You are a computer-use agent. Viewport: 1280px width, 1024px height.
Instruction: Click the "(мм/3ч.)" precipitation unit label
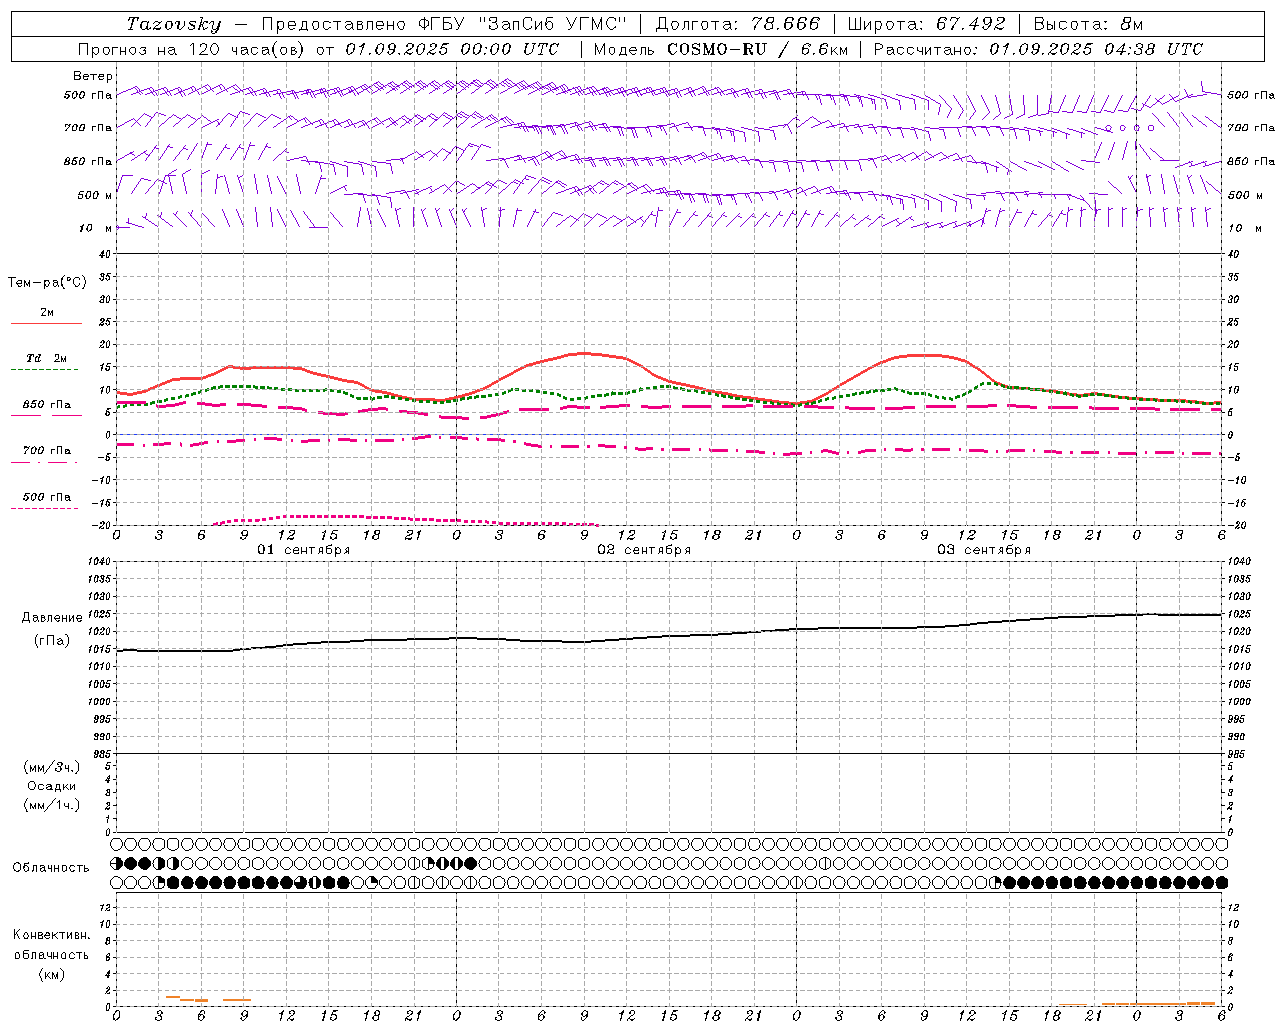tap(52, 767)
